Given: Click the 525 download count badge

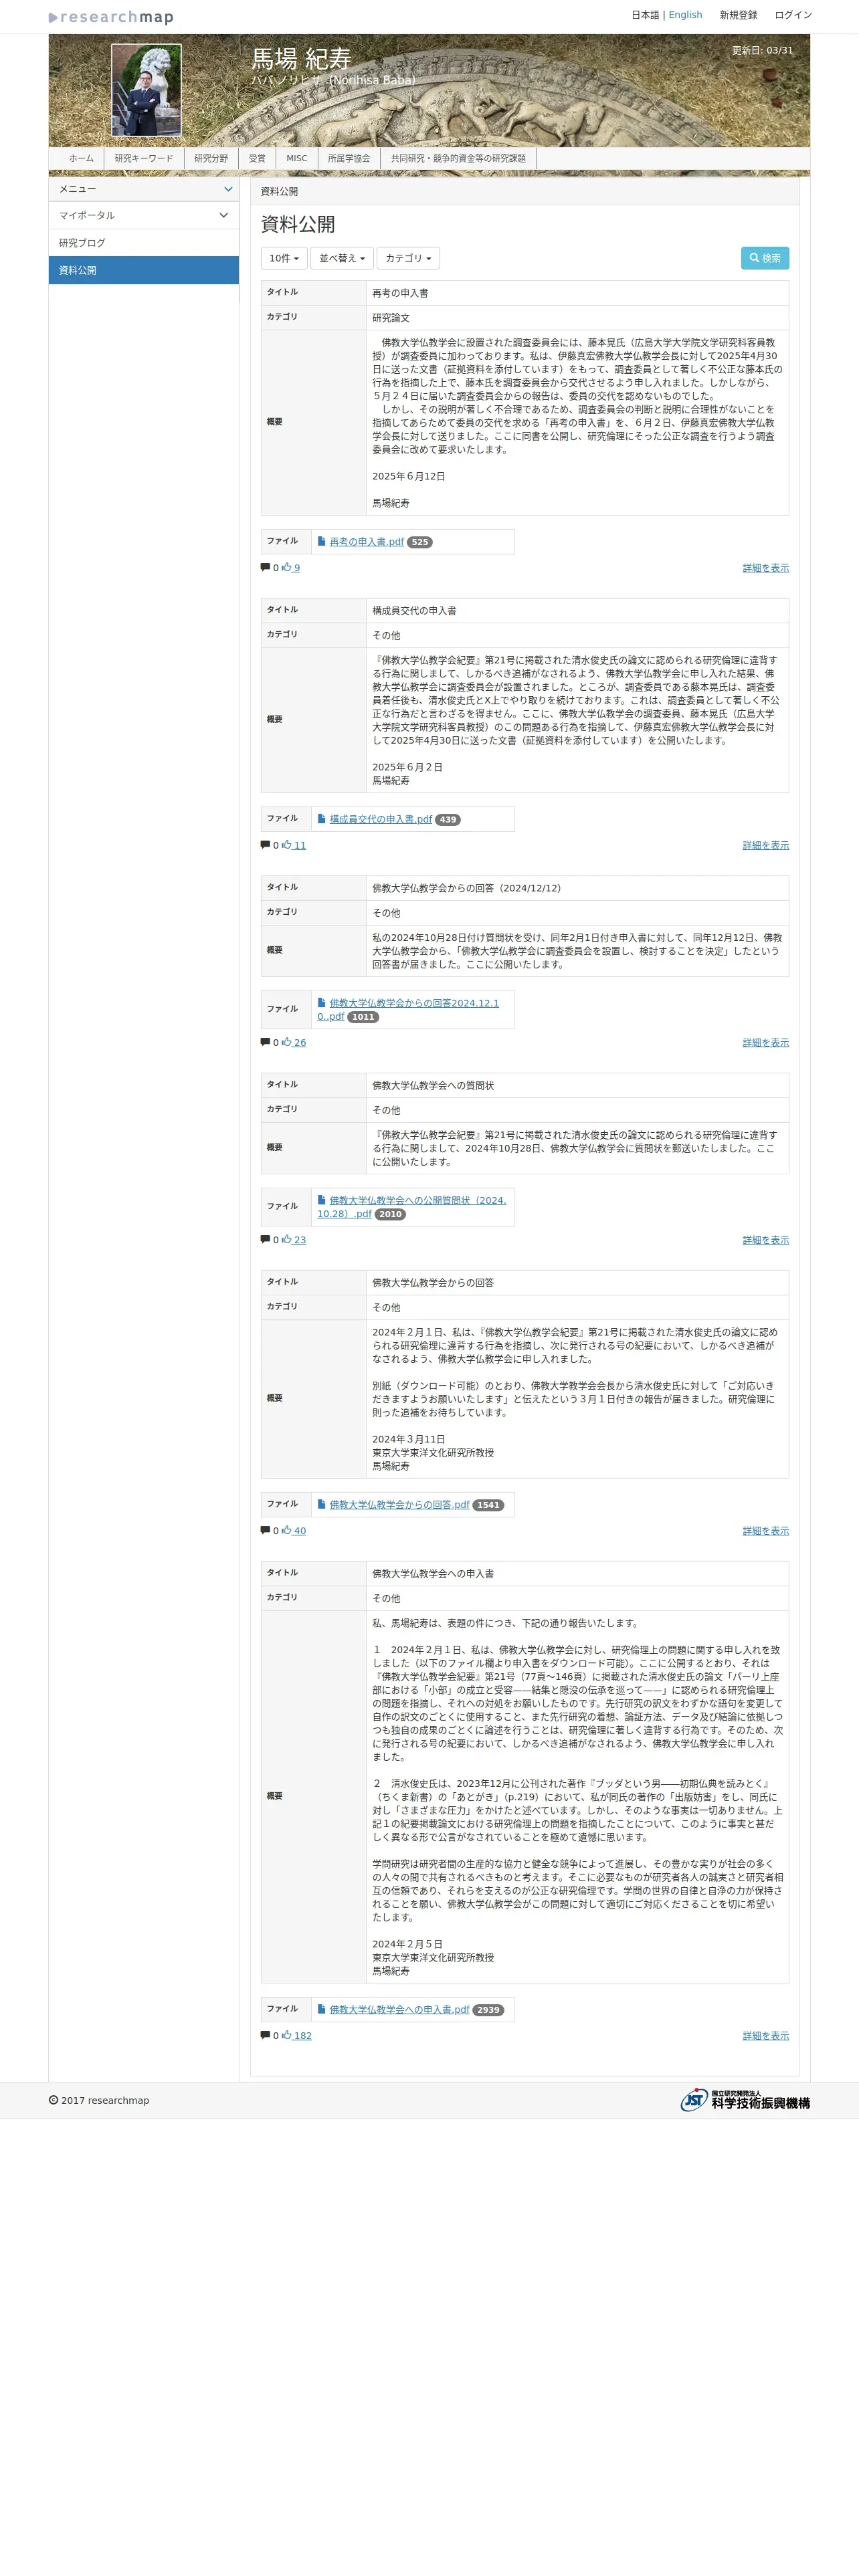Looking at the screenshot, I should (x=420, y=542).
